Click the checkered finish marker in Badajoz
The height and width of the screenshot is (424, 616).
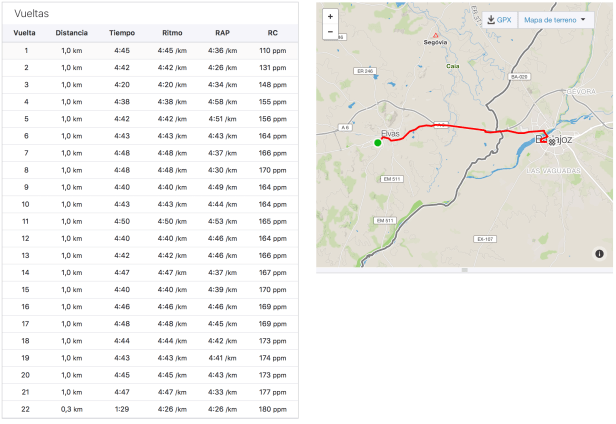(551, 143)
